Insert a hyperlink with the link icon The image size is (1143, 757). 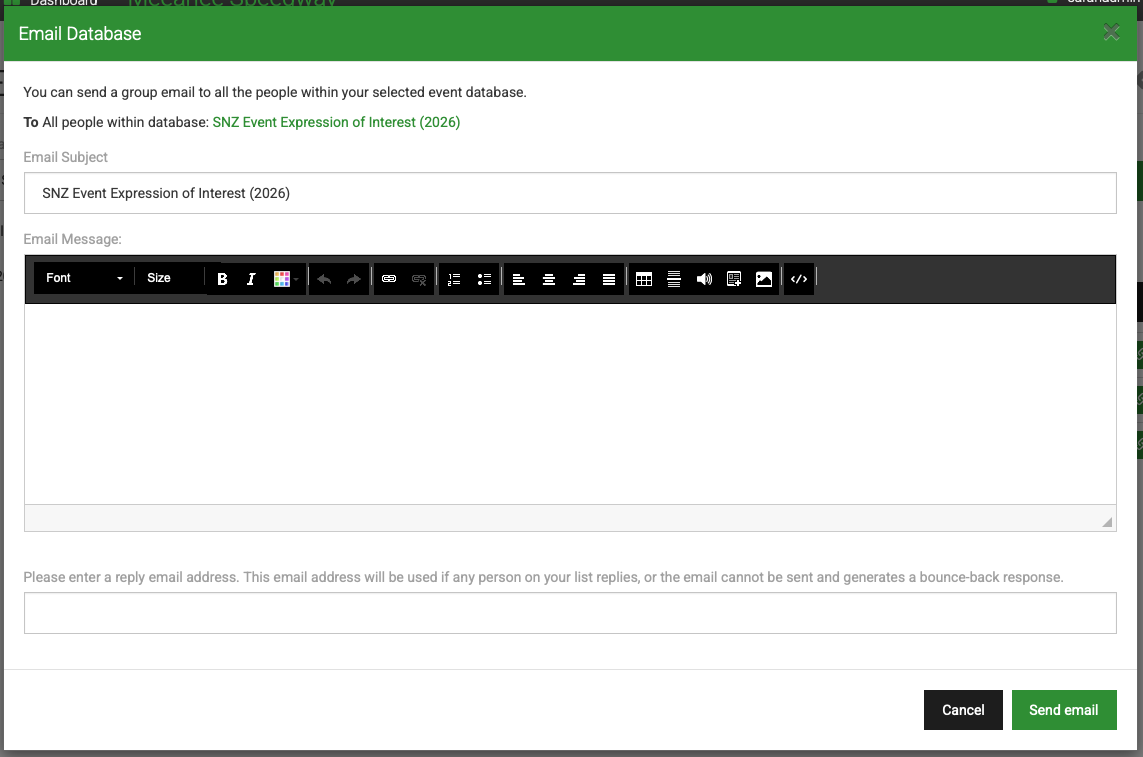click(x=389, y=279)
